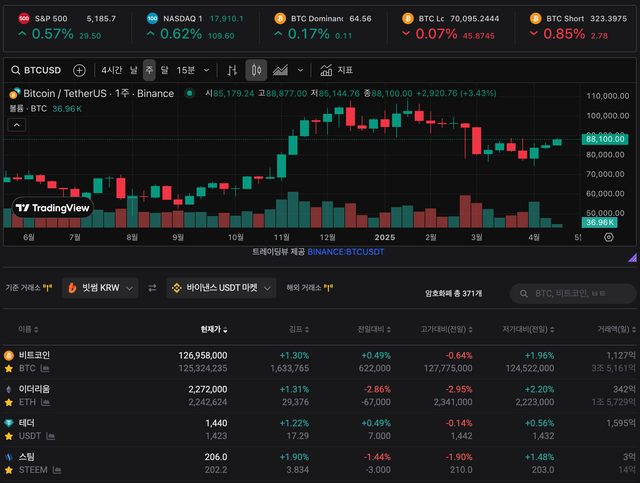Open the chart icon beside STEEM ticker
Viewport: 640px width, 483px height.
point(57,470)
